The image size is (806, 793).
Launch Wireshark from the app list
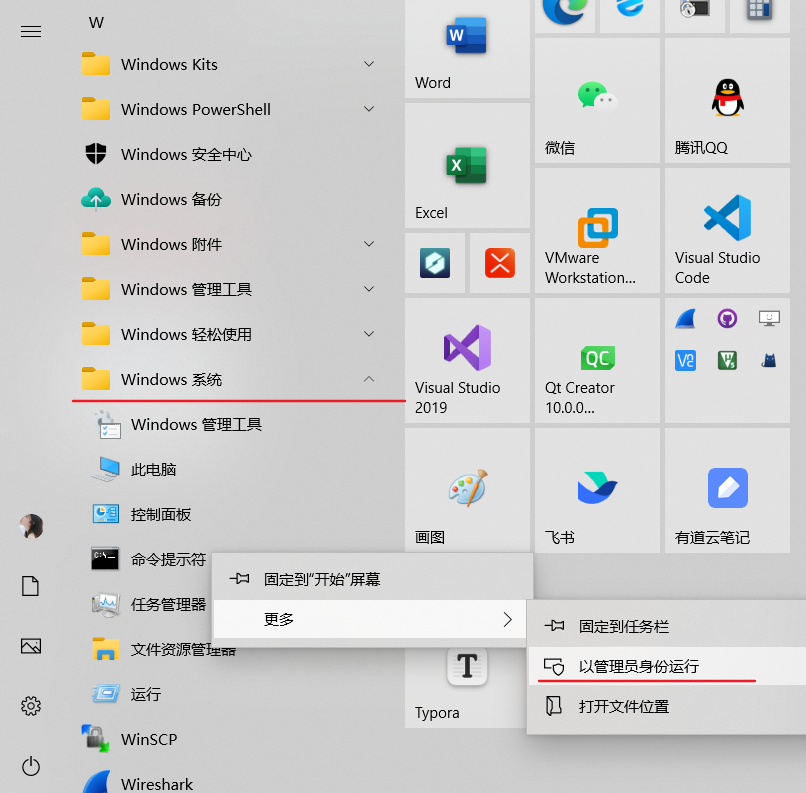point(229,781)
